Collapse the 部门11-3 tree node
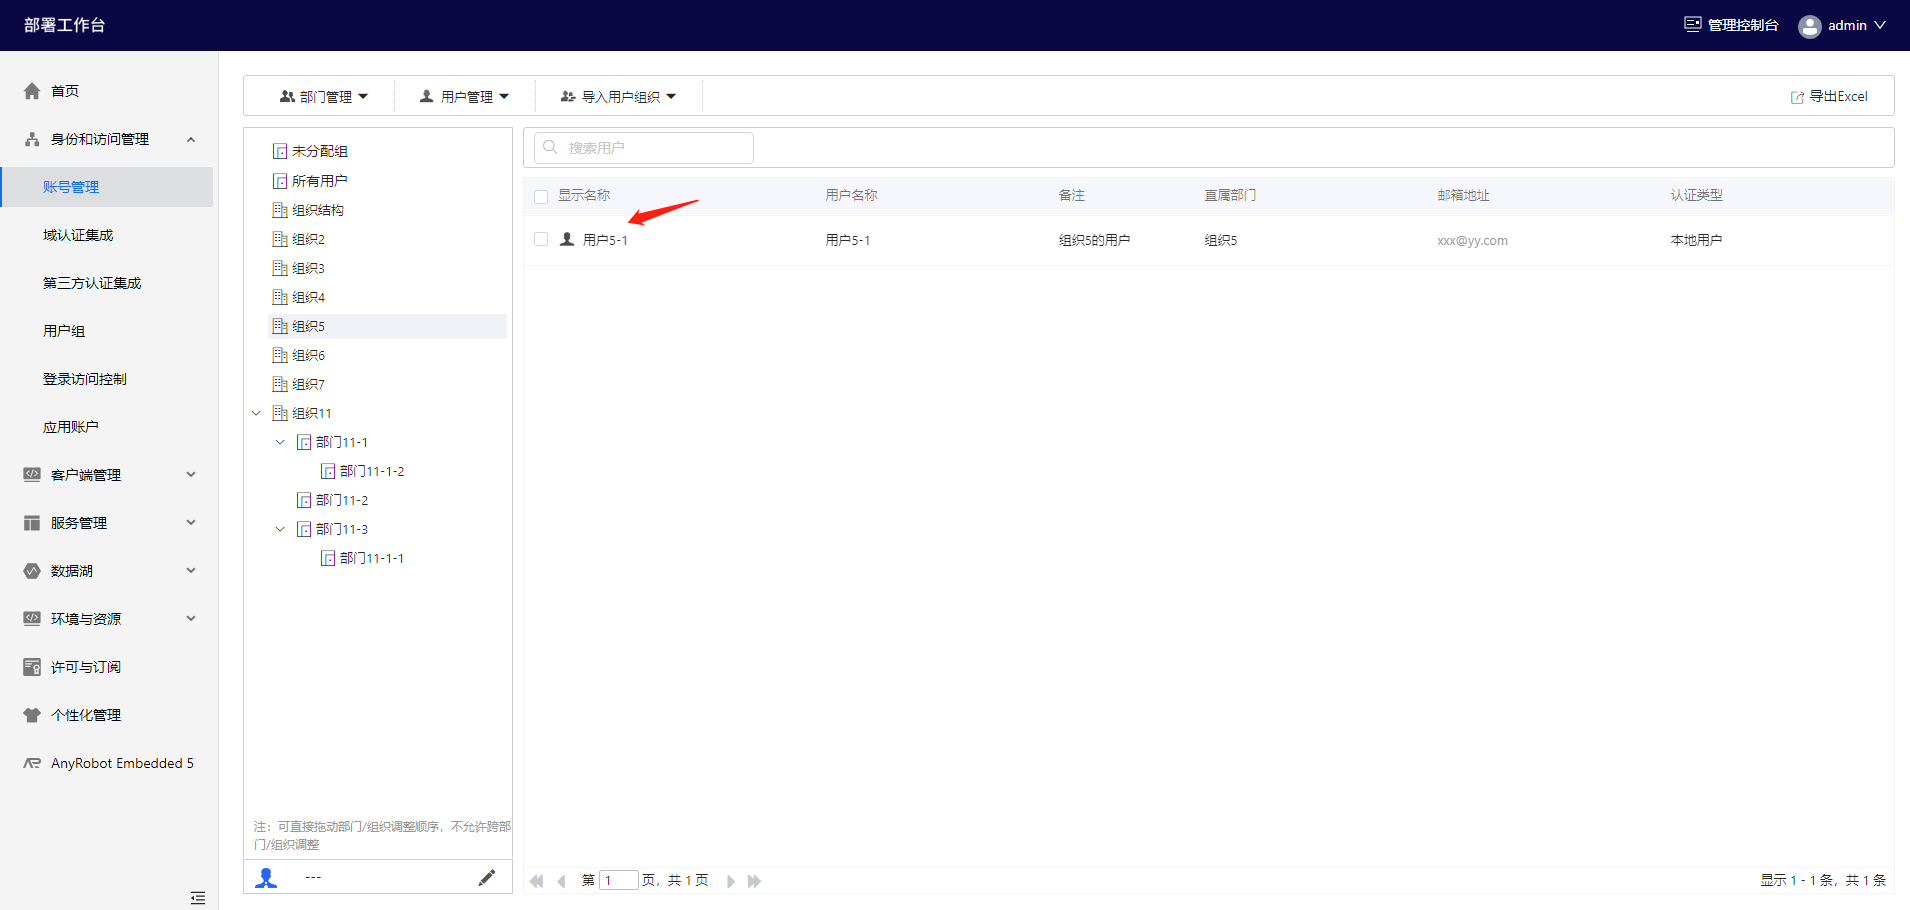1910x910 pixels. pyautogui.click(x=280, y=529)
